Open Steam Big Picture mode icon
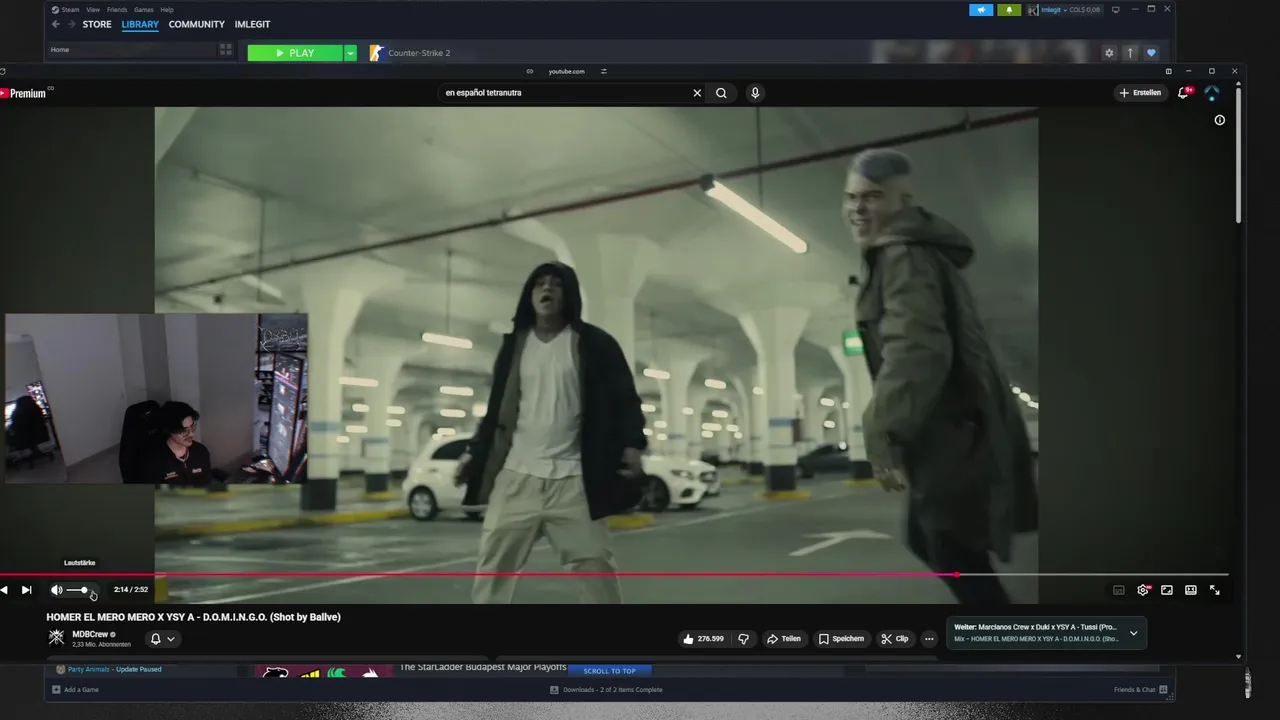The image size is (1280, 720). coord(1116,10)
